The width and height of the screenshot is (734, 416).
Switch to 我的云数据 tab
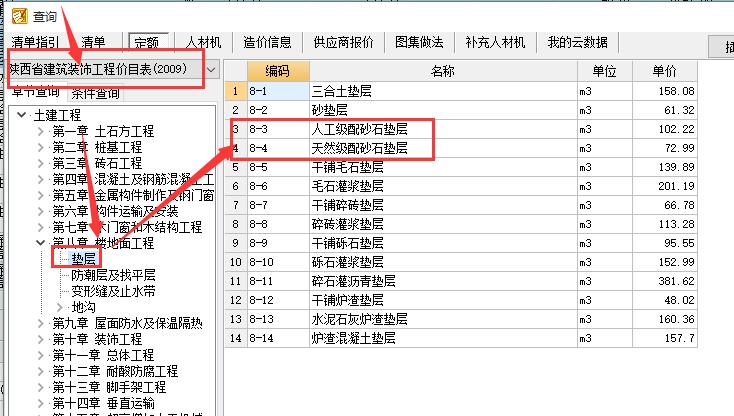(578, 43)
